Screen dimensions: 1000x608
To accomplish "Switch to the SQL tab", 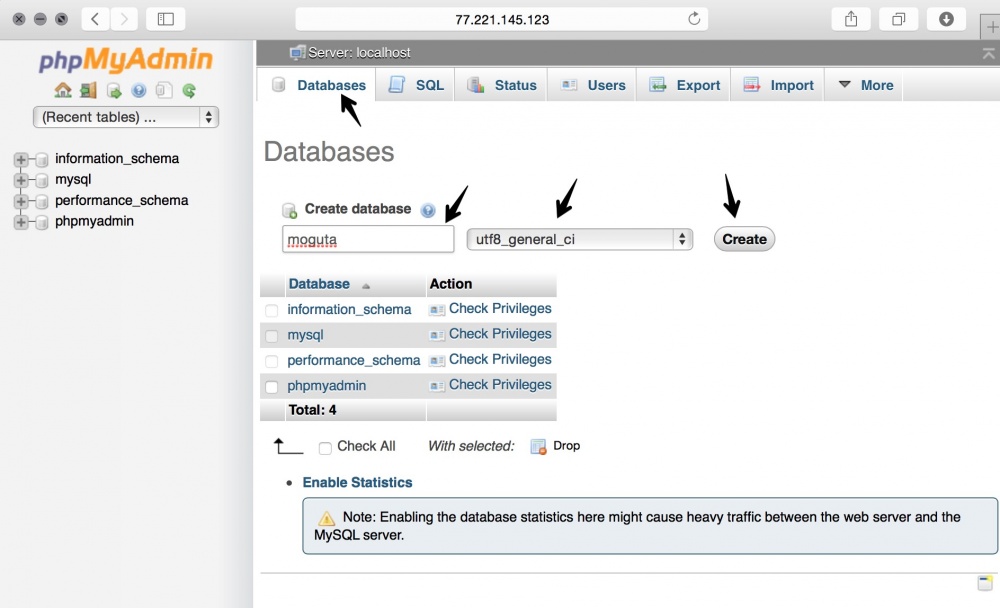I will (x=415, y=85).
